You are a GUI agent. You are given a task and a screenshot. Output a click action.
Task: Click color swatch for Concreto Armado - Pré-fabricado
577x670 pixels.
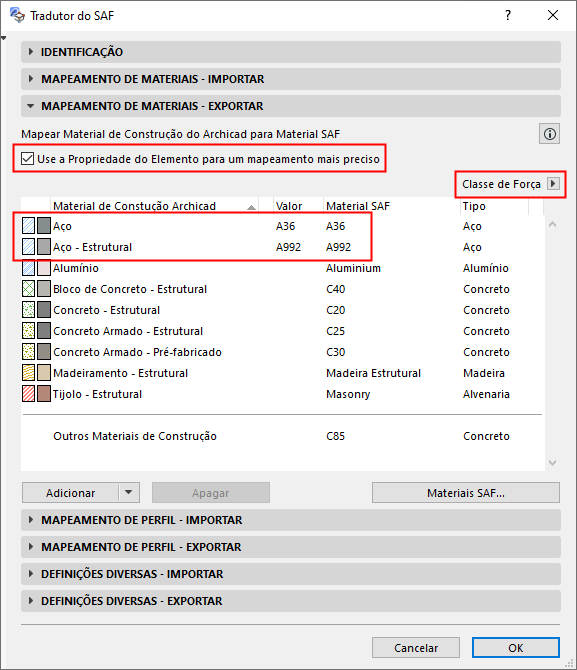pyautogui.click(x=44, y=352)
